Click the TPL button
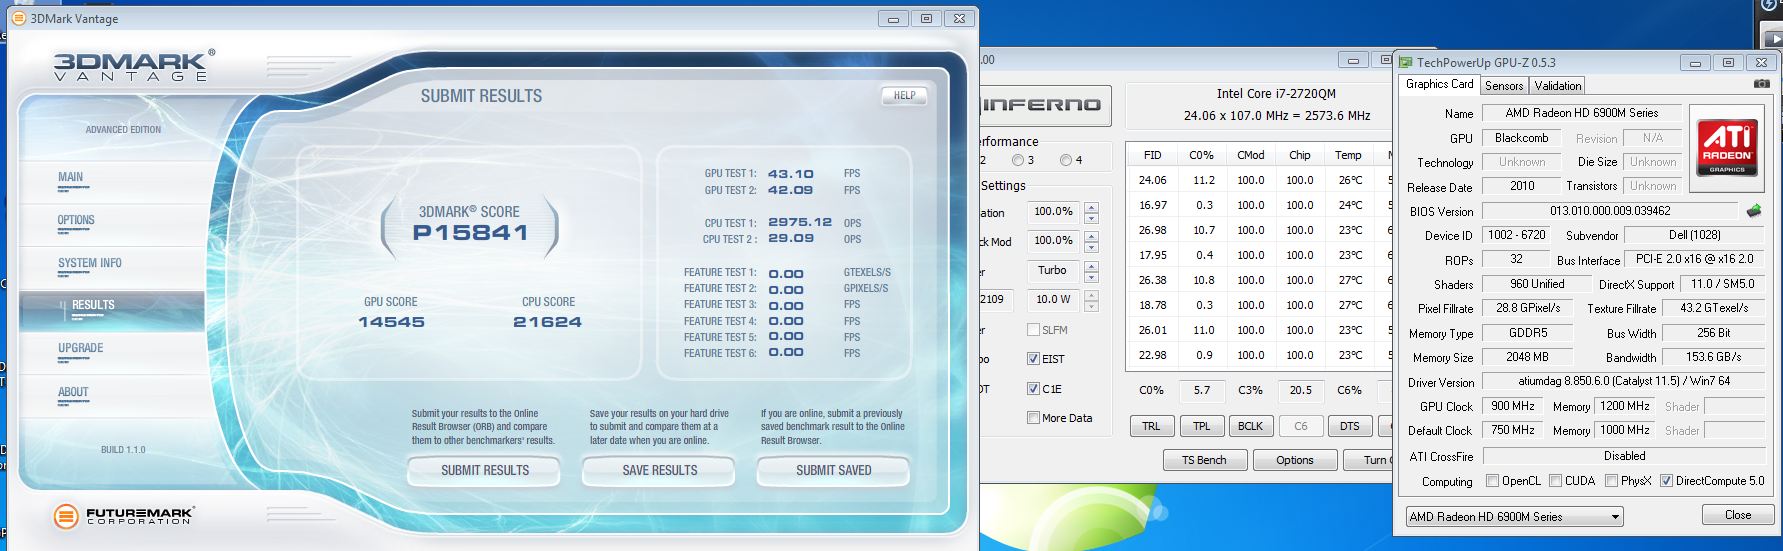1783x551 pixels. [1201, 426]
